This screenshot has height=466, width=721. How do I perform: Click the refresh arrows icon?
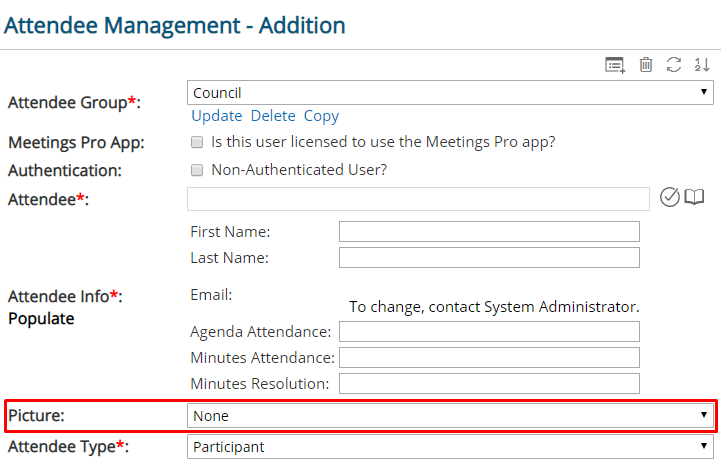point(674,64)
